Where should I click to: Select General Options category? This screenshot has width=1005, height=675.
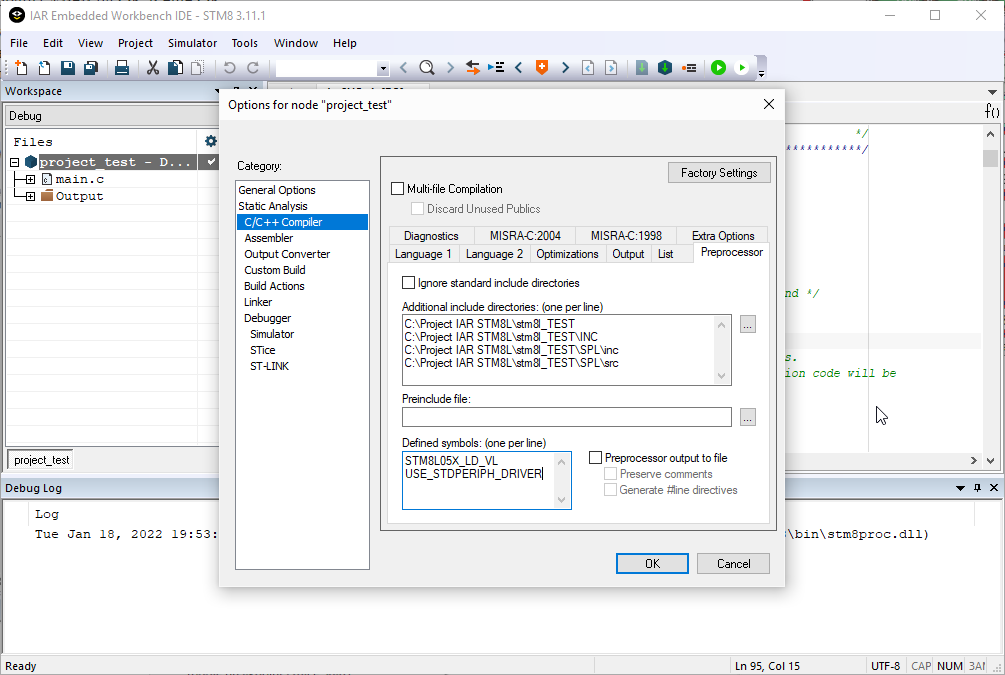point(277,190)
